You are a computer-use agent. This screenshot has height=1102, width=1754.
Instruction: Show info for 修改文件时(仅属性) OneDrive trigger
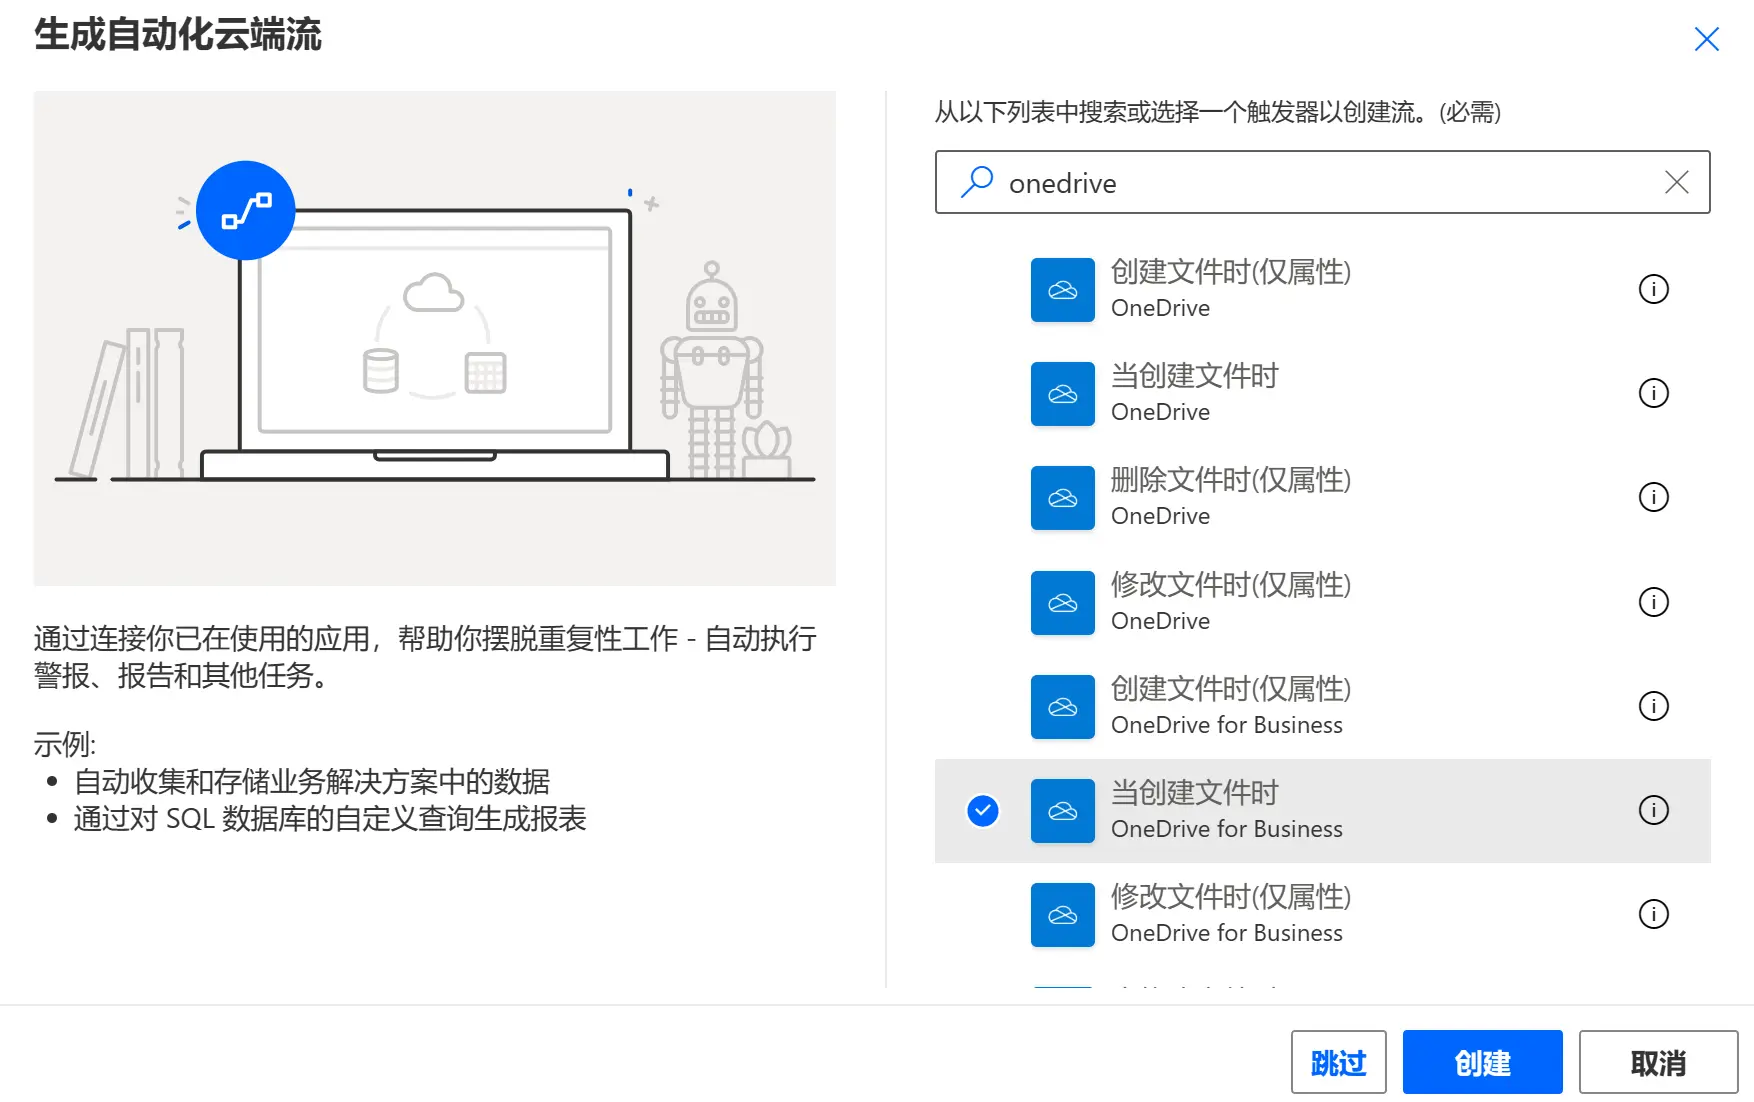(x=1654, y=602)
